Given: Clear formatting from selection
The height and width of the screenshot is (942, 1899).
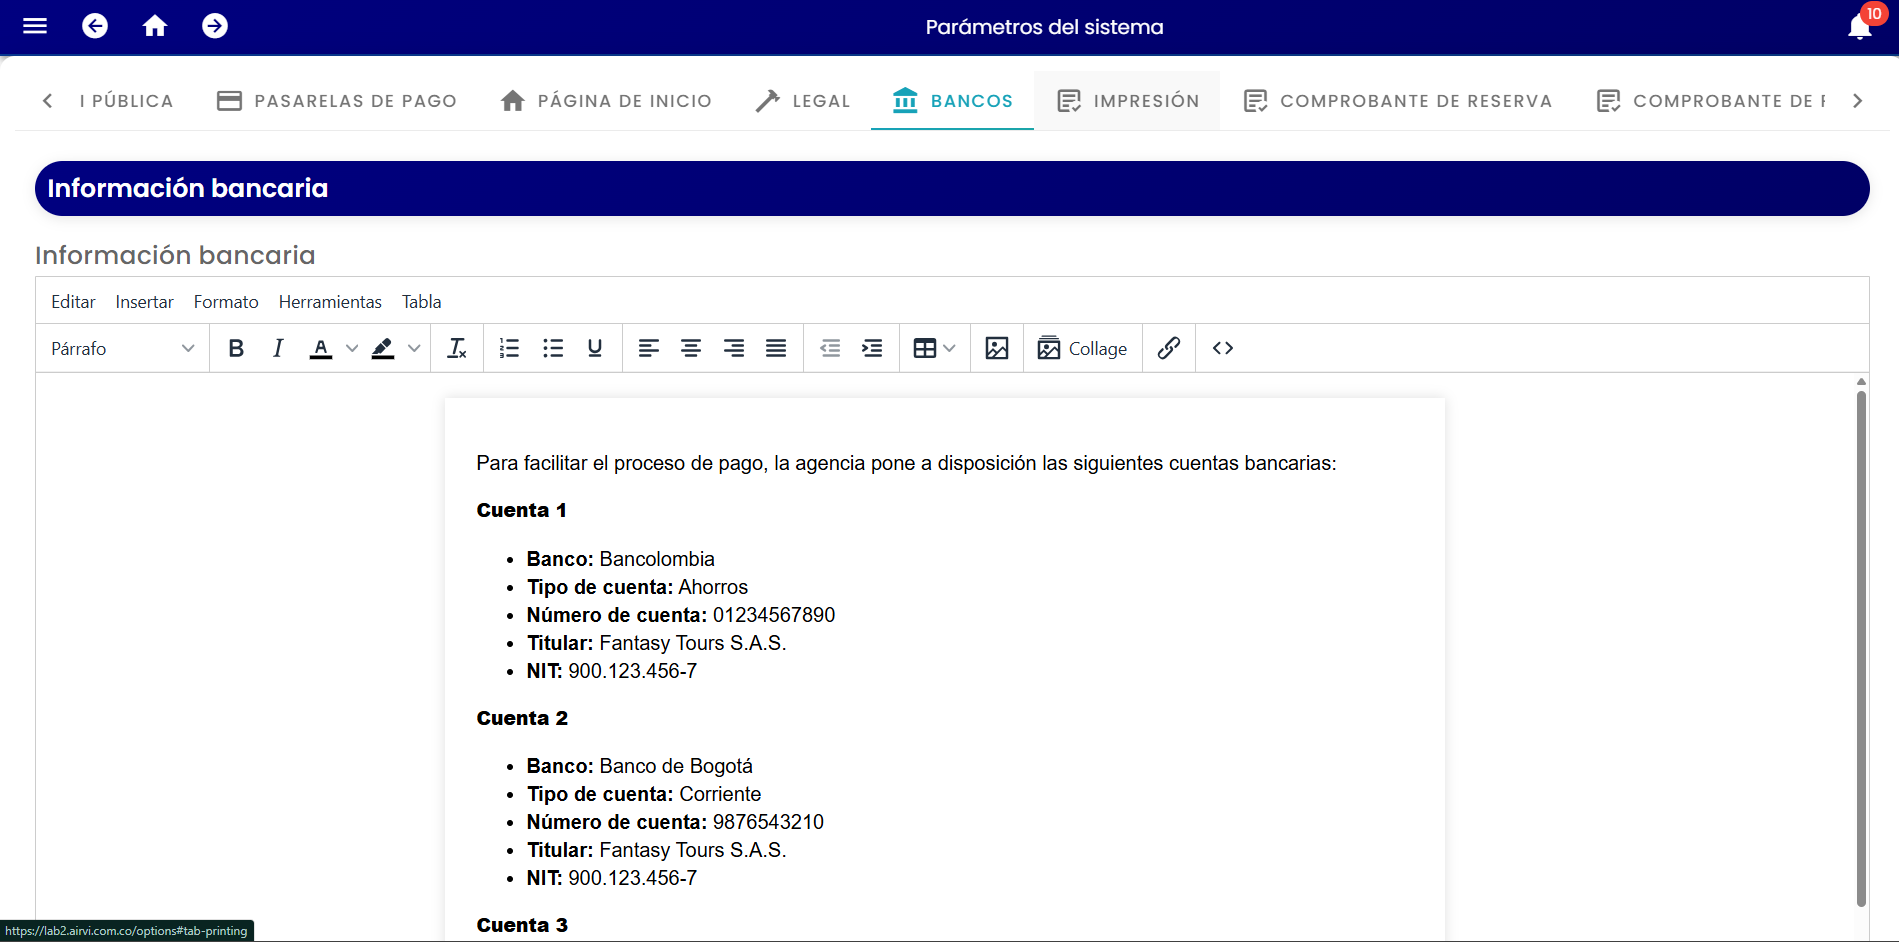Looking at the screenshot, I should click(457, 348).
